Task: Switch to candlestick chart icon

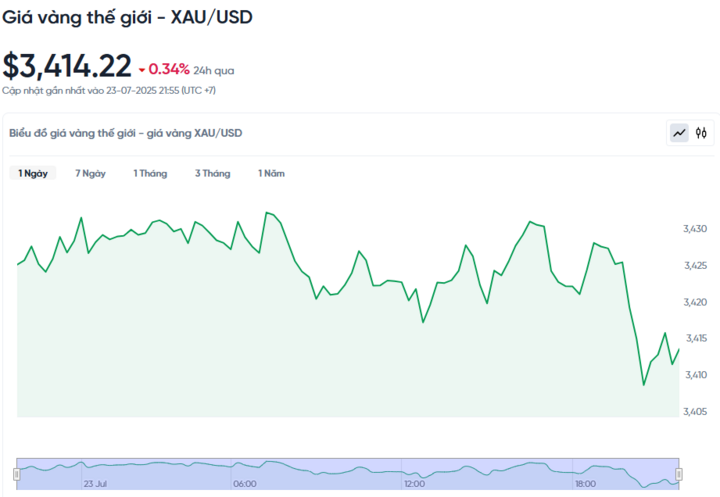Action: pos(702,132)
